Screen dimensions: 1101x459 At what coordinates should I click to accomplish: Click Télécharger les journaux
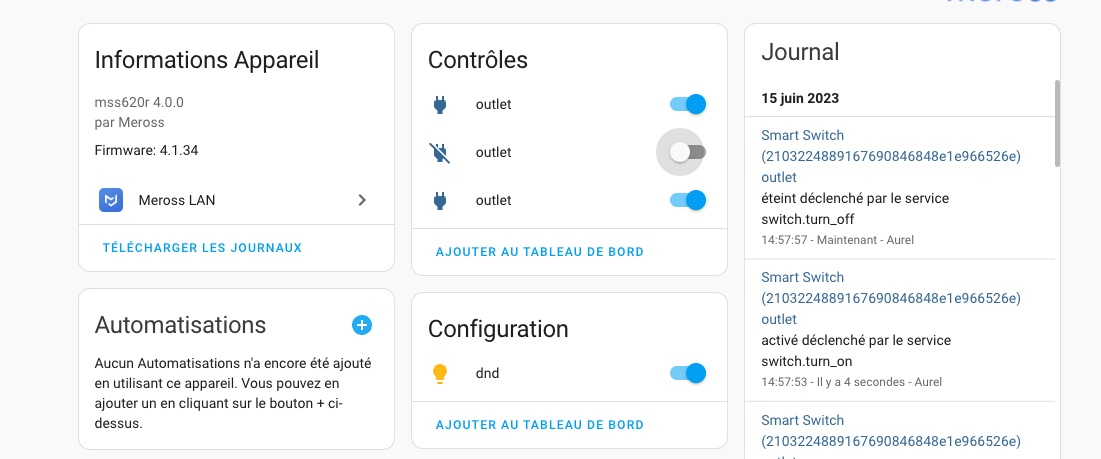click(x=202, y=248)
